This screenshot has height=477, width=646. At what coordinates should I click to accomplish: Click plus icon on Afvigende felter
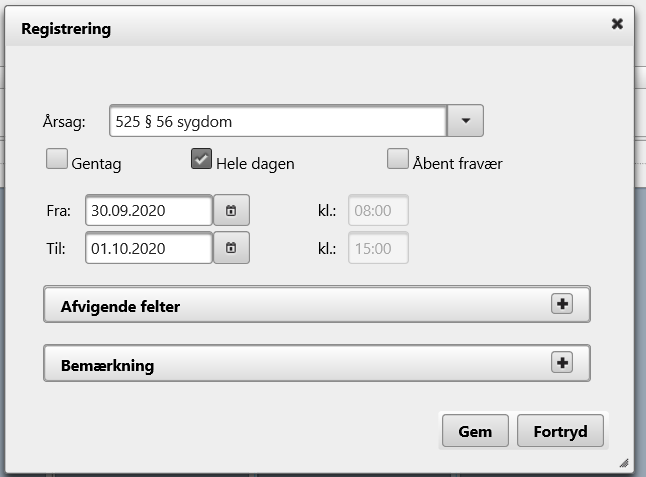click(562, 305)
